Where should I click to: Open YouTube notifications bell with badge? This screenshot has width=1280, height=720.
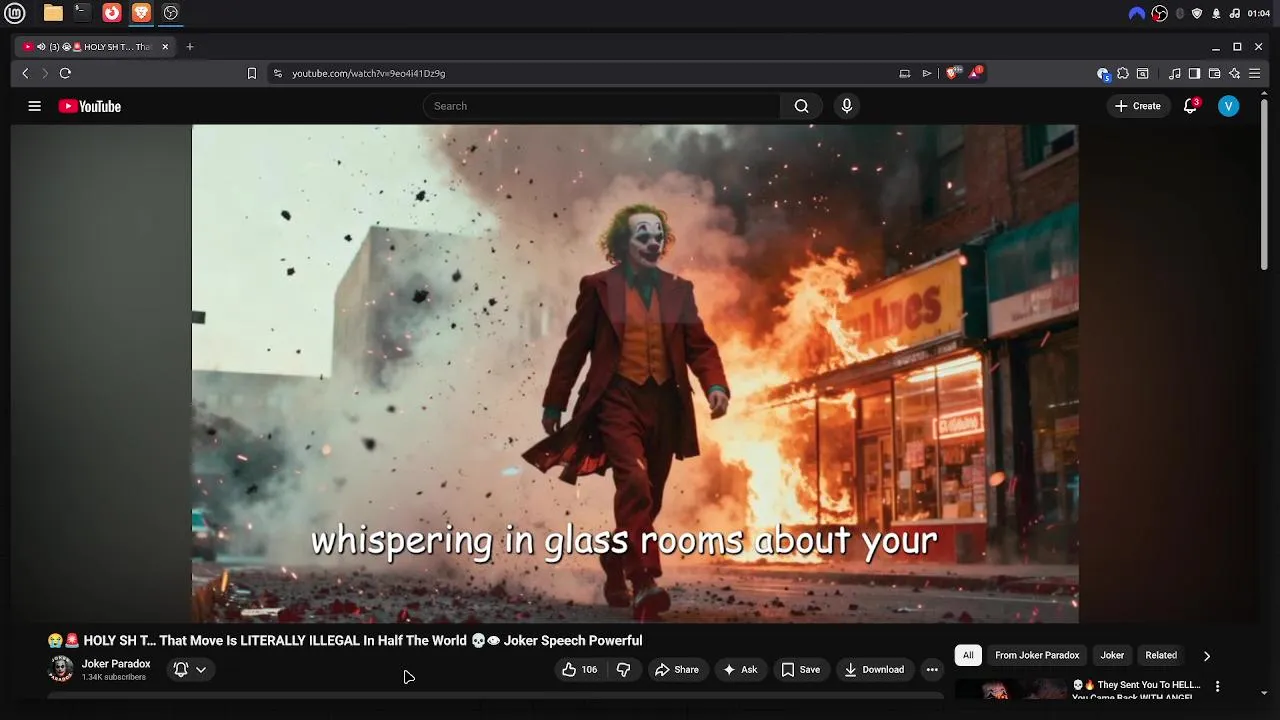point(1190,106)
